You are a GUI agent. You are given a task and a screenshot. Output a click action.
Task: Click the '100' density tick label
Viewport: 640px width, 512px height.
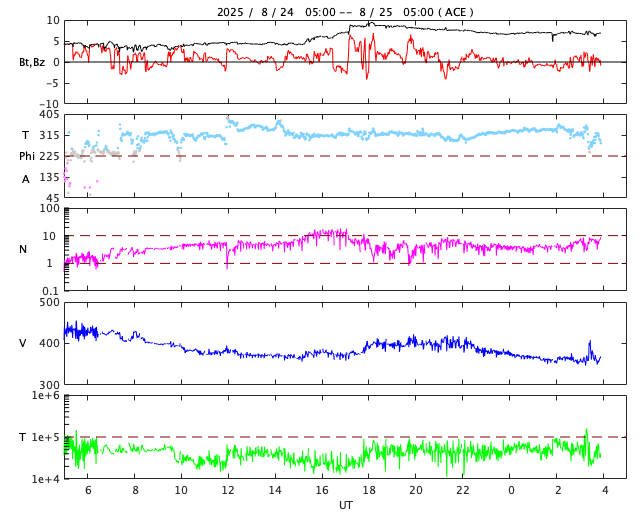pyautogui.click(x=49, y=209)
